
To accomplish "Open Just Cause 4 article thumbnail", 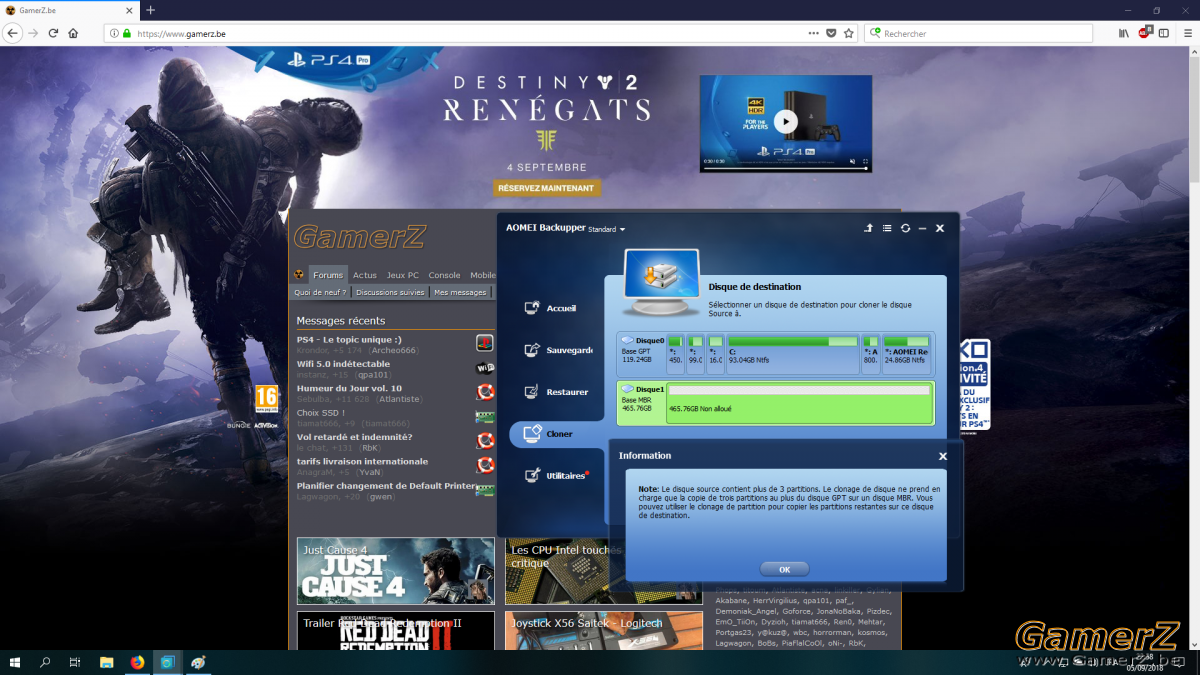I will click(x=396, y=571).
